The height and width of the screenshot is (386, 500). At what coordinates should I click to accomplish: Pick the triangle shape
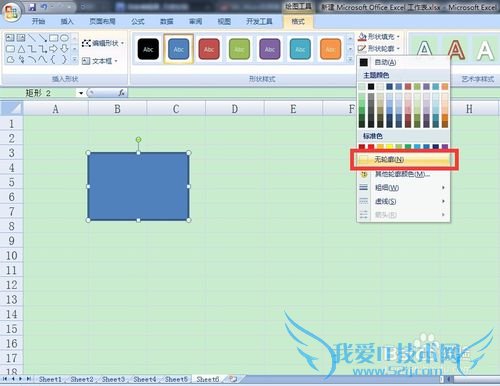point(21,49)
